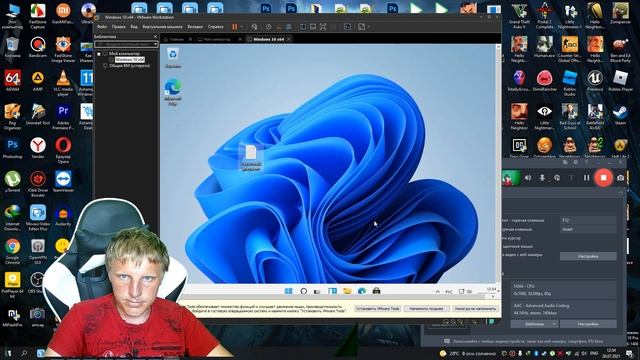Expand the stretch guest dropdown arrow
Screen dimensions: 640x360
(369, 27)
